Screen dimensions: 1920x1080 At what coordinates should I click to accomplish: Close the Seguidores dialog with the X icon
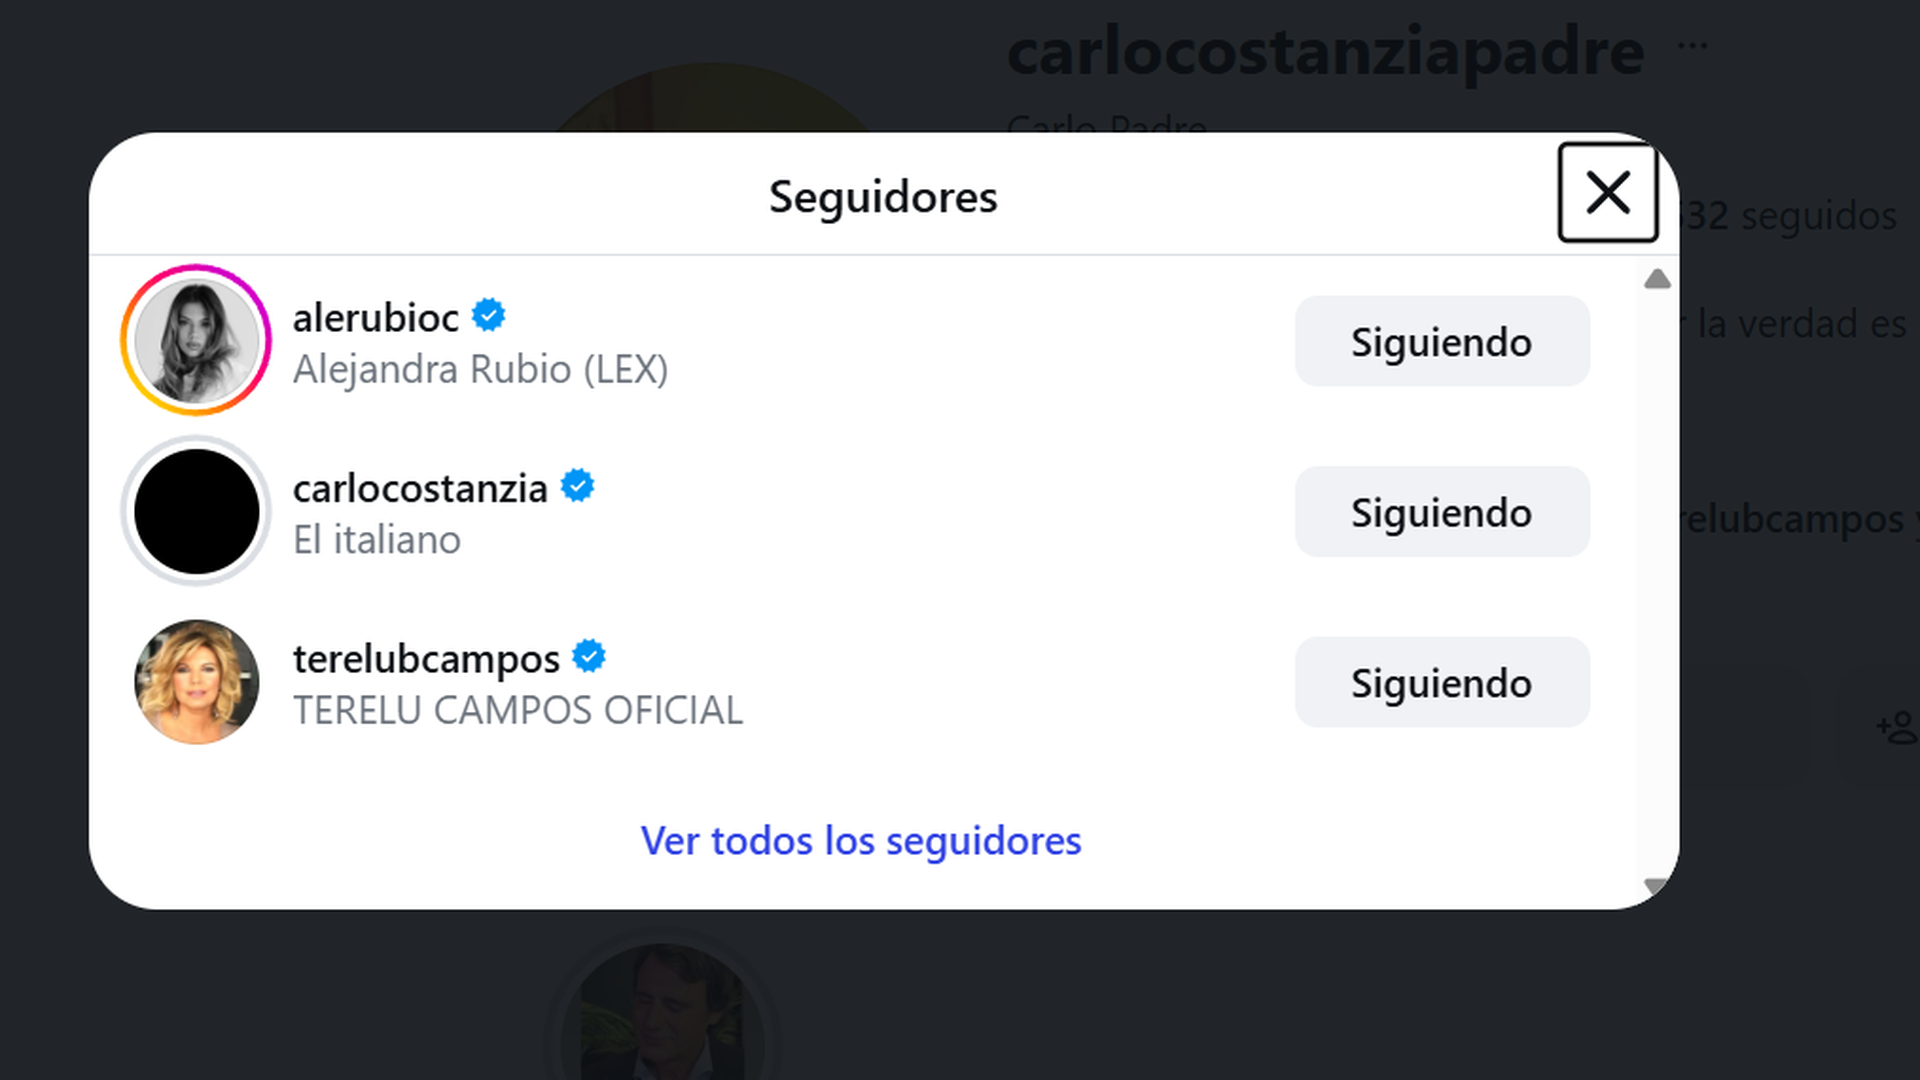pos(1607,193)
